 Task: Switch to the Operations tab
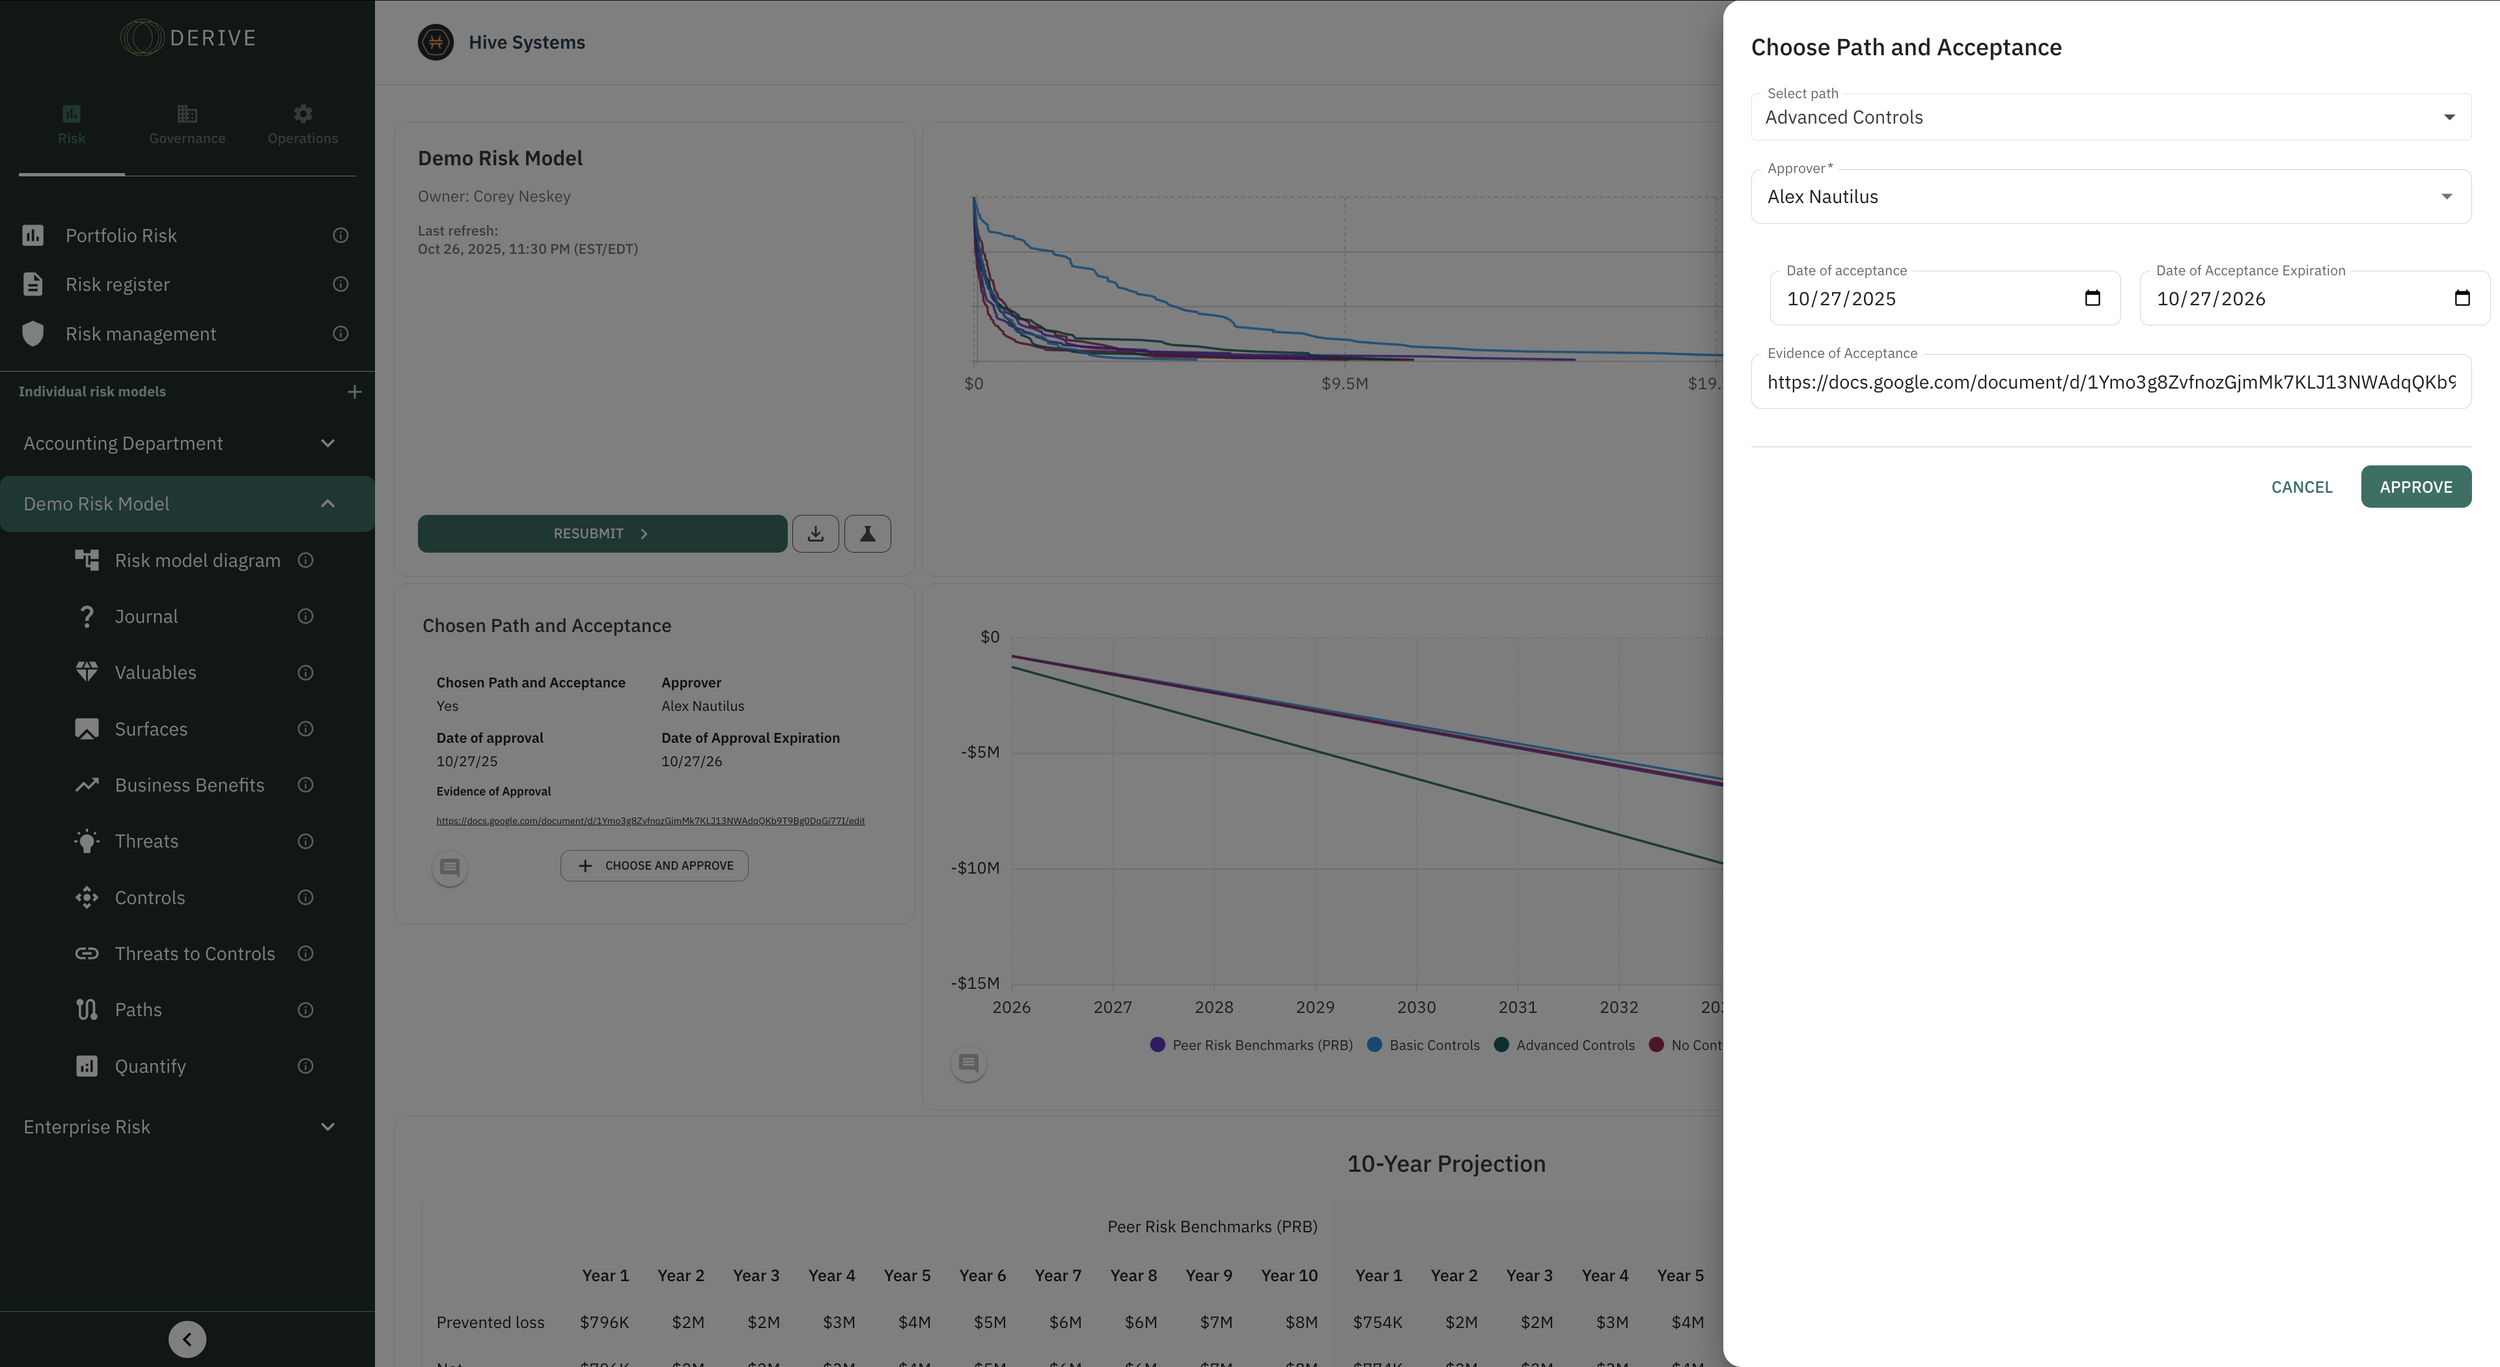point(302,124)
